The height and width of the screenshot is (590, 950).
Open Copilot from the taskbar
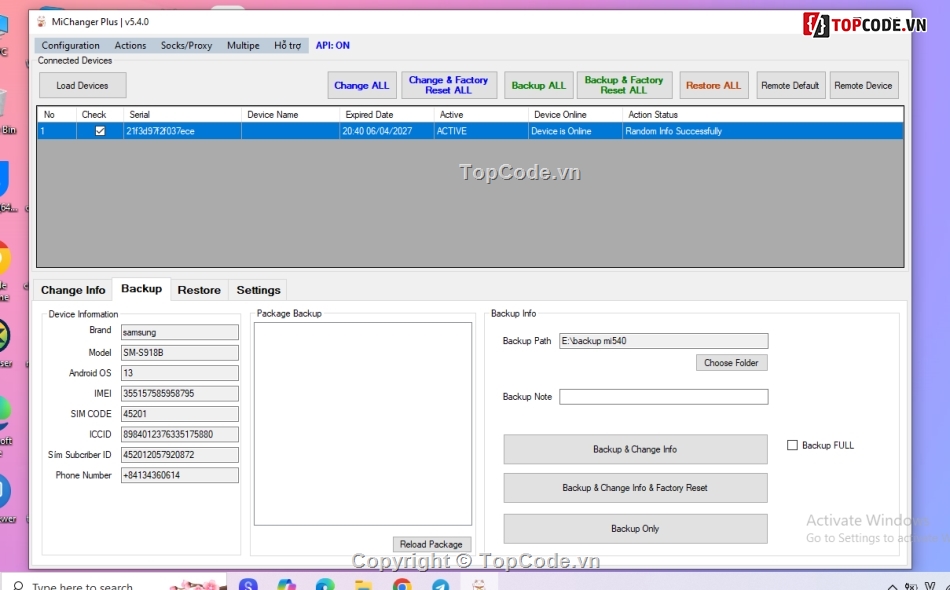pos(287,583)
